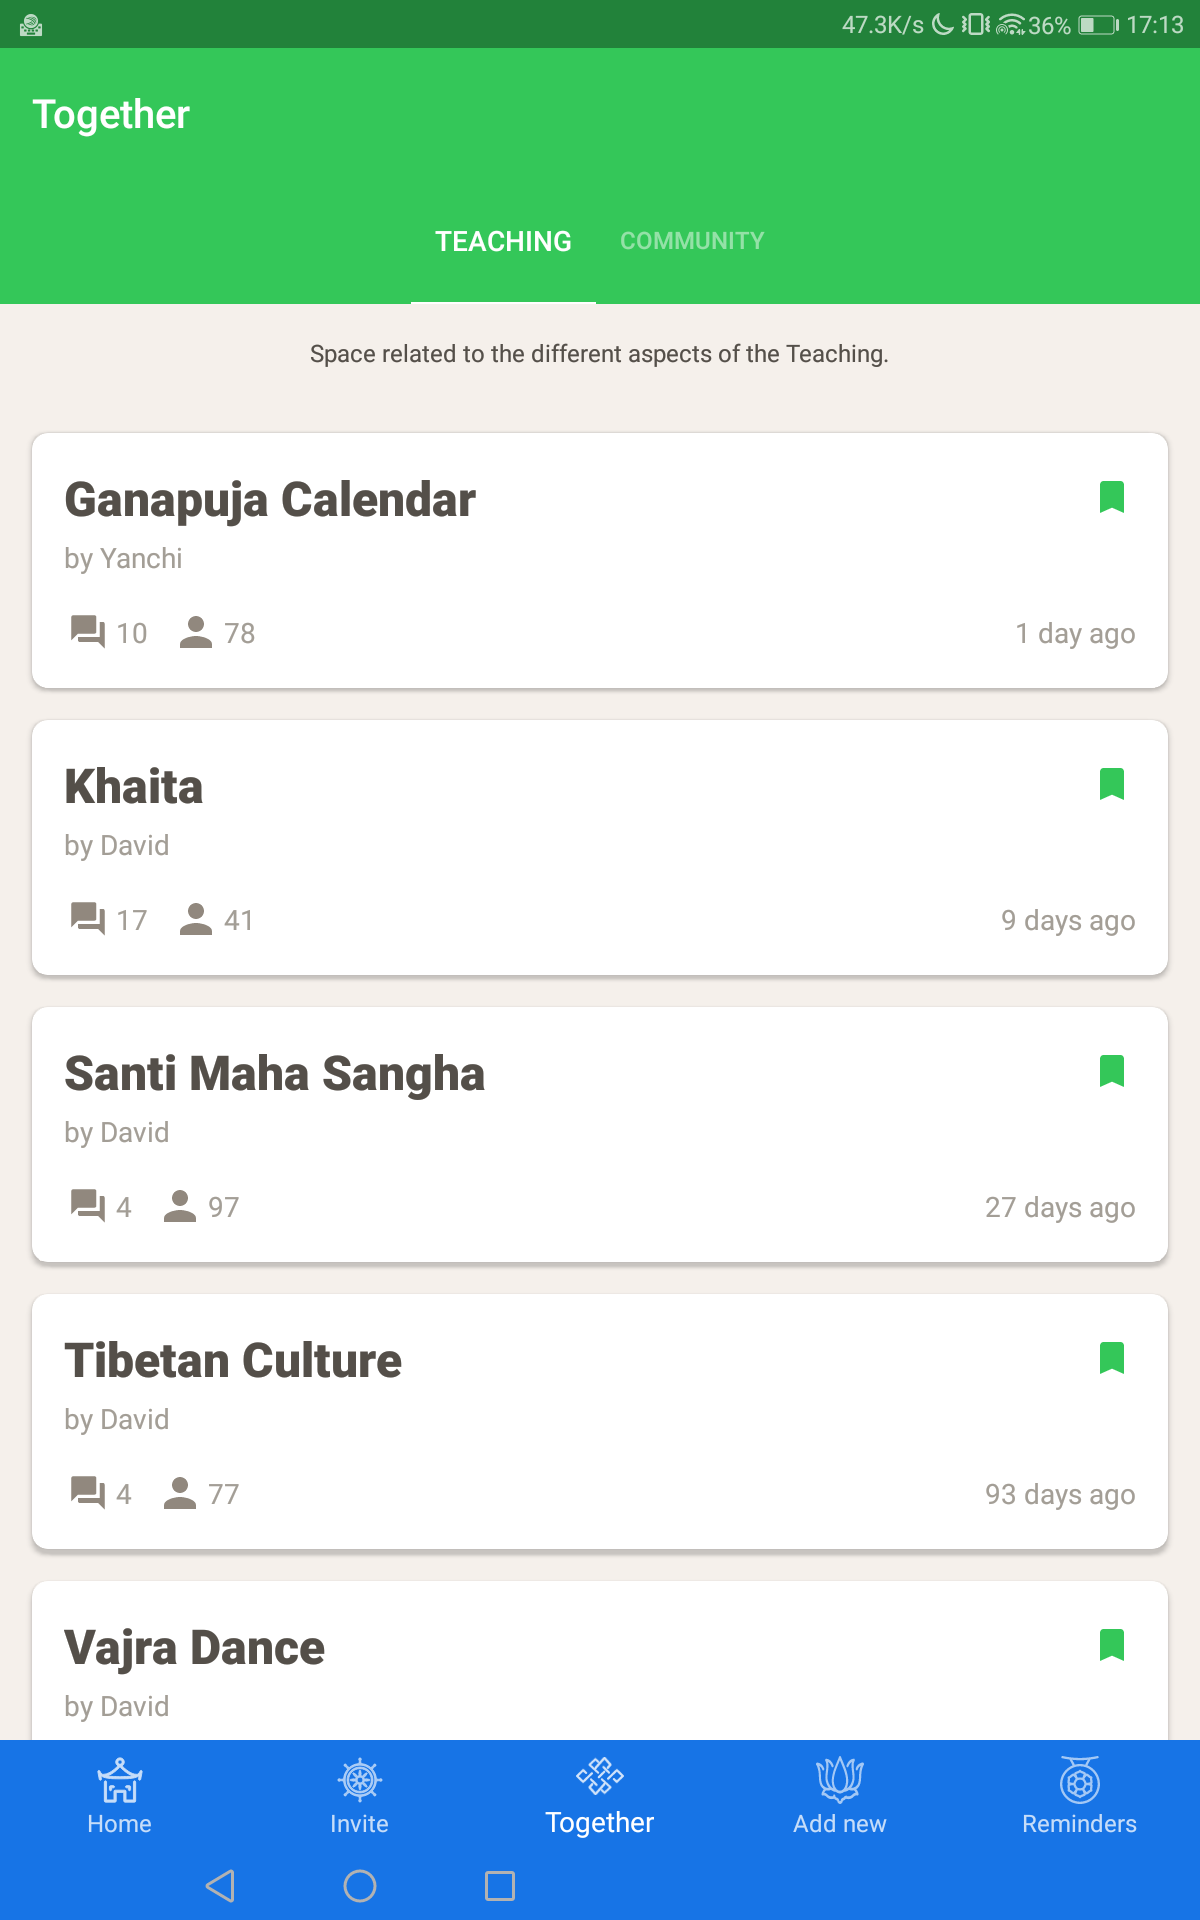Viewport: 1200px width, 1920px height.
Task: Toggle bookmark on Ganapuja Calendar
Action: click(x=1112, y=497)
